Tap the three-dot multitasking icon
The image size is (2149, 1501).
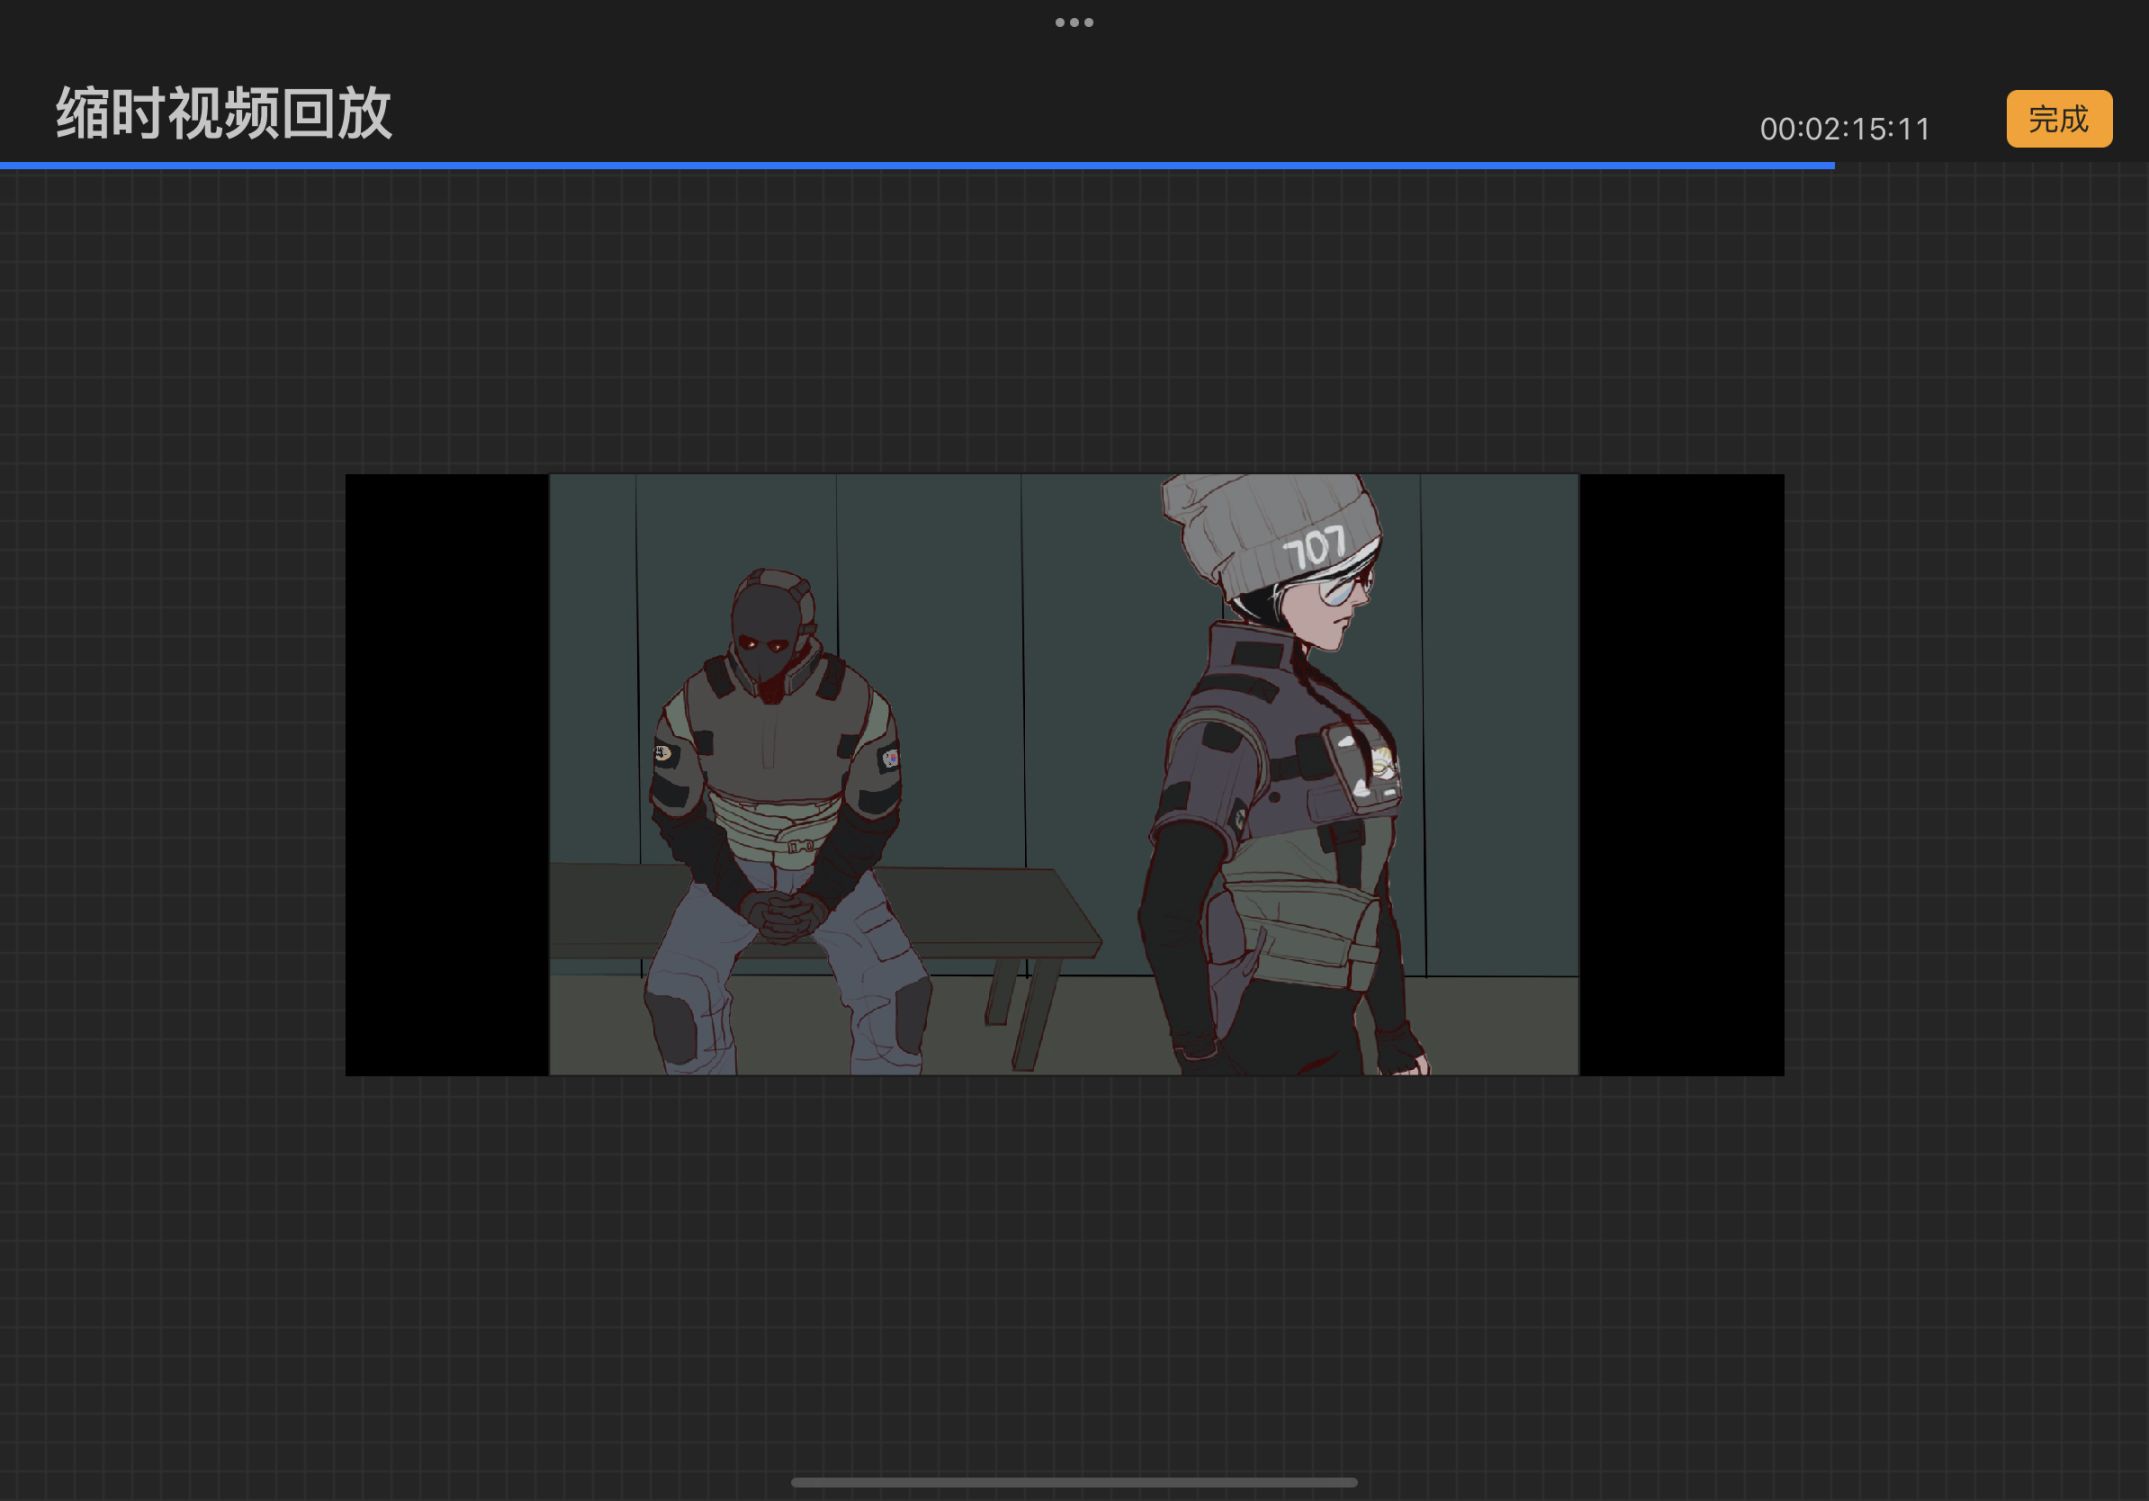coord(1074,22)
